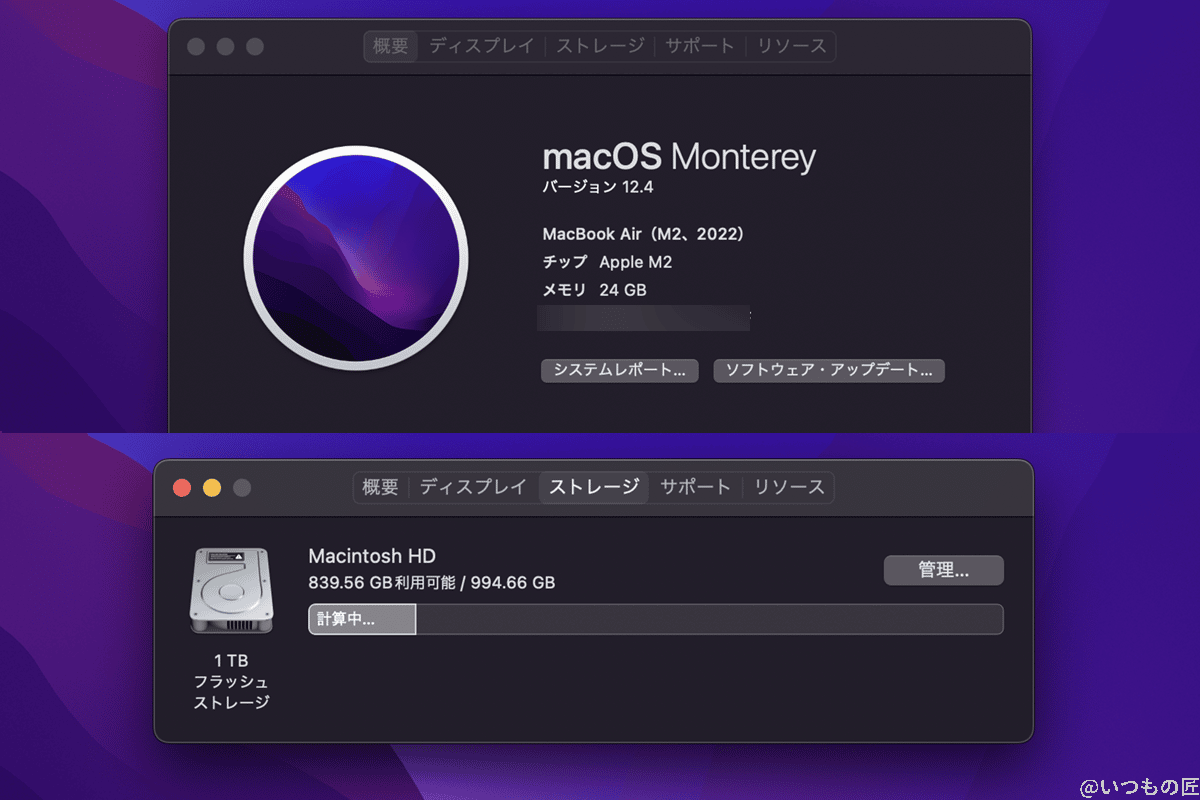
Task: Open storage management via the 管理 button
Action: tap(943, 570)
